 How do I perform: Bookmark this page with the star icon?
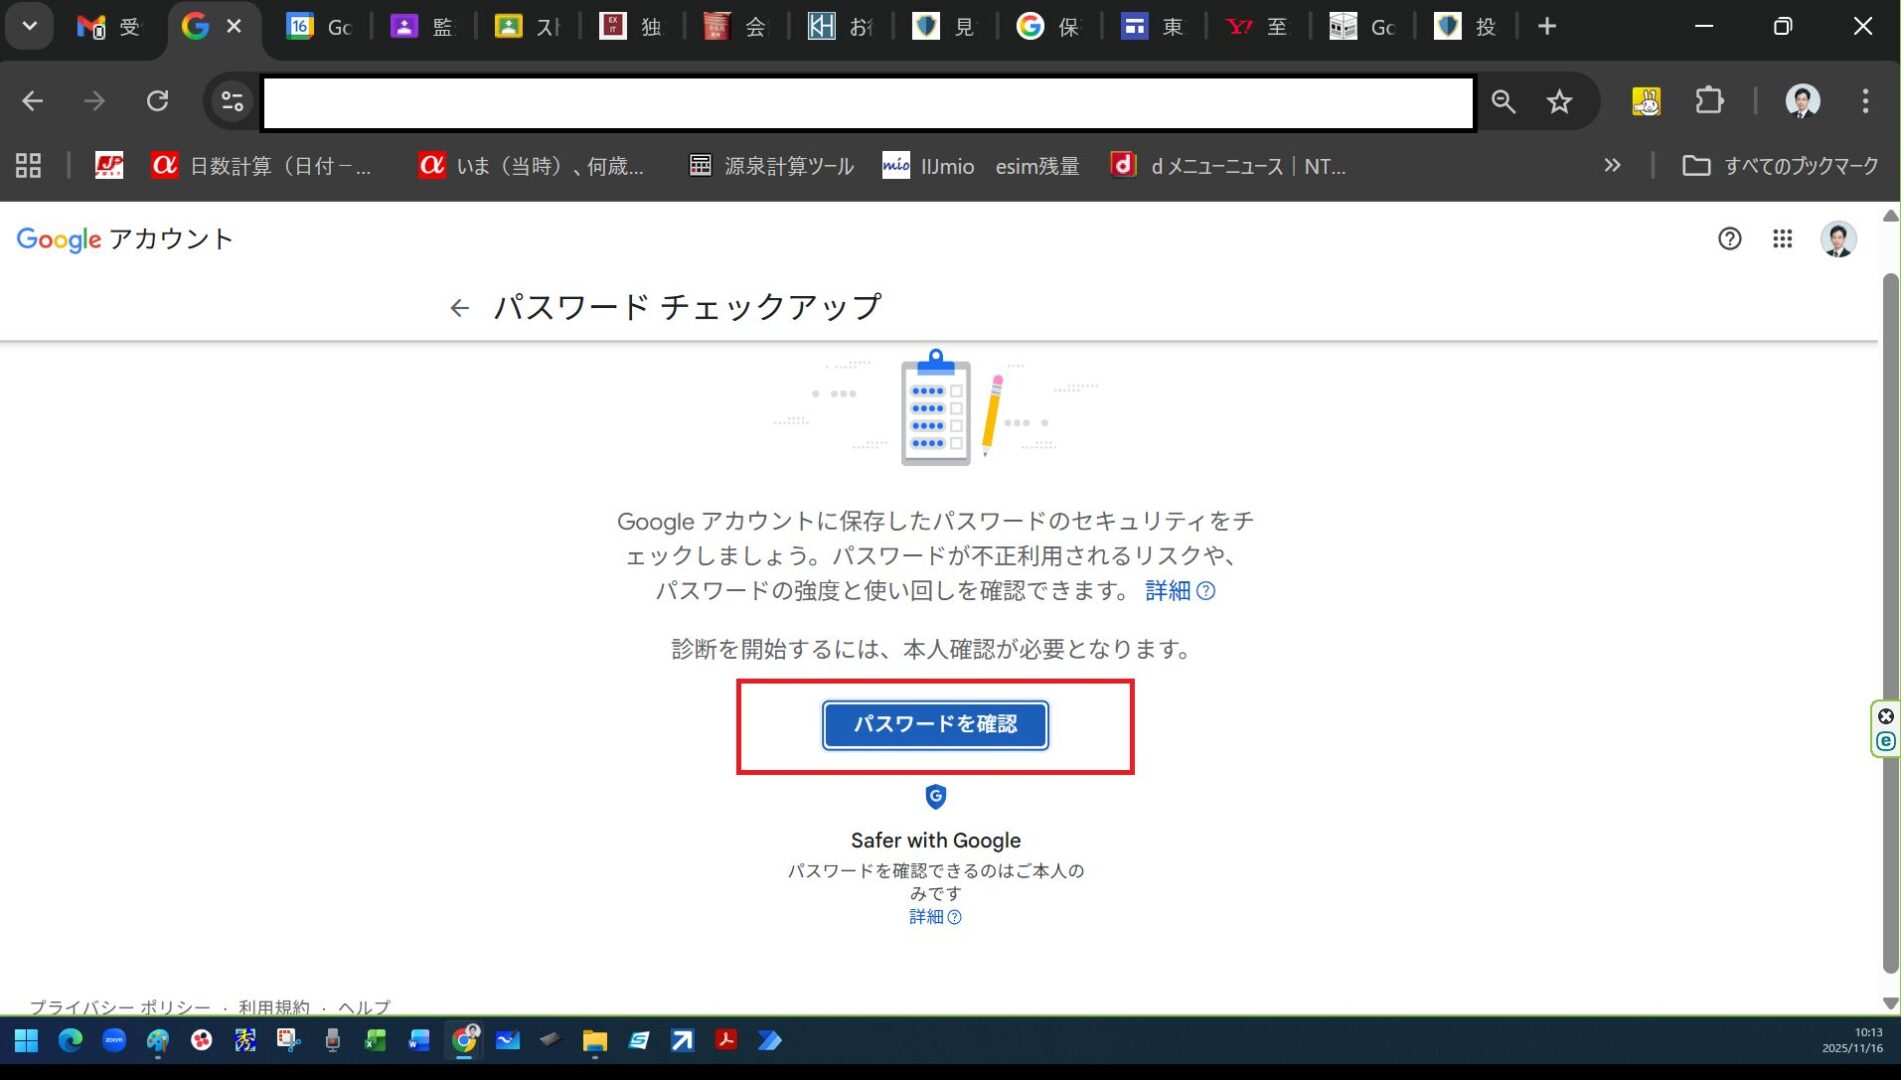point(1559,102)
